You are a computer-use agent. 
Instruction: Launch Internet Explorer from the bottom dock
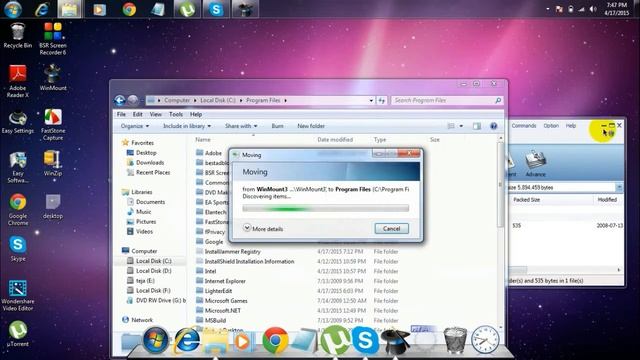click(187, 340)
